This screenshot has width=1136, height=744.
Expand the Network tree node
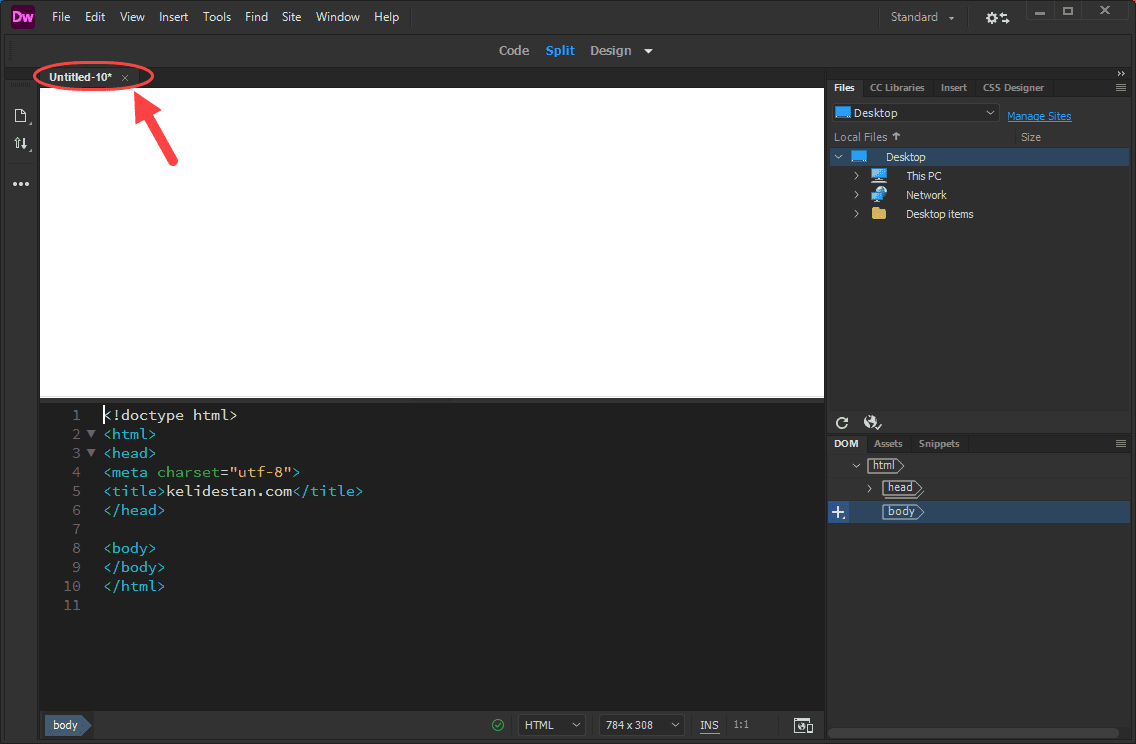pos(856,195)
